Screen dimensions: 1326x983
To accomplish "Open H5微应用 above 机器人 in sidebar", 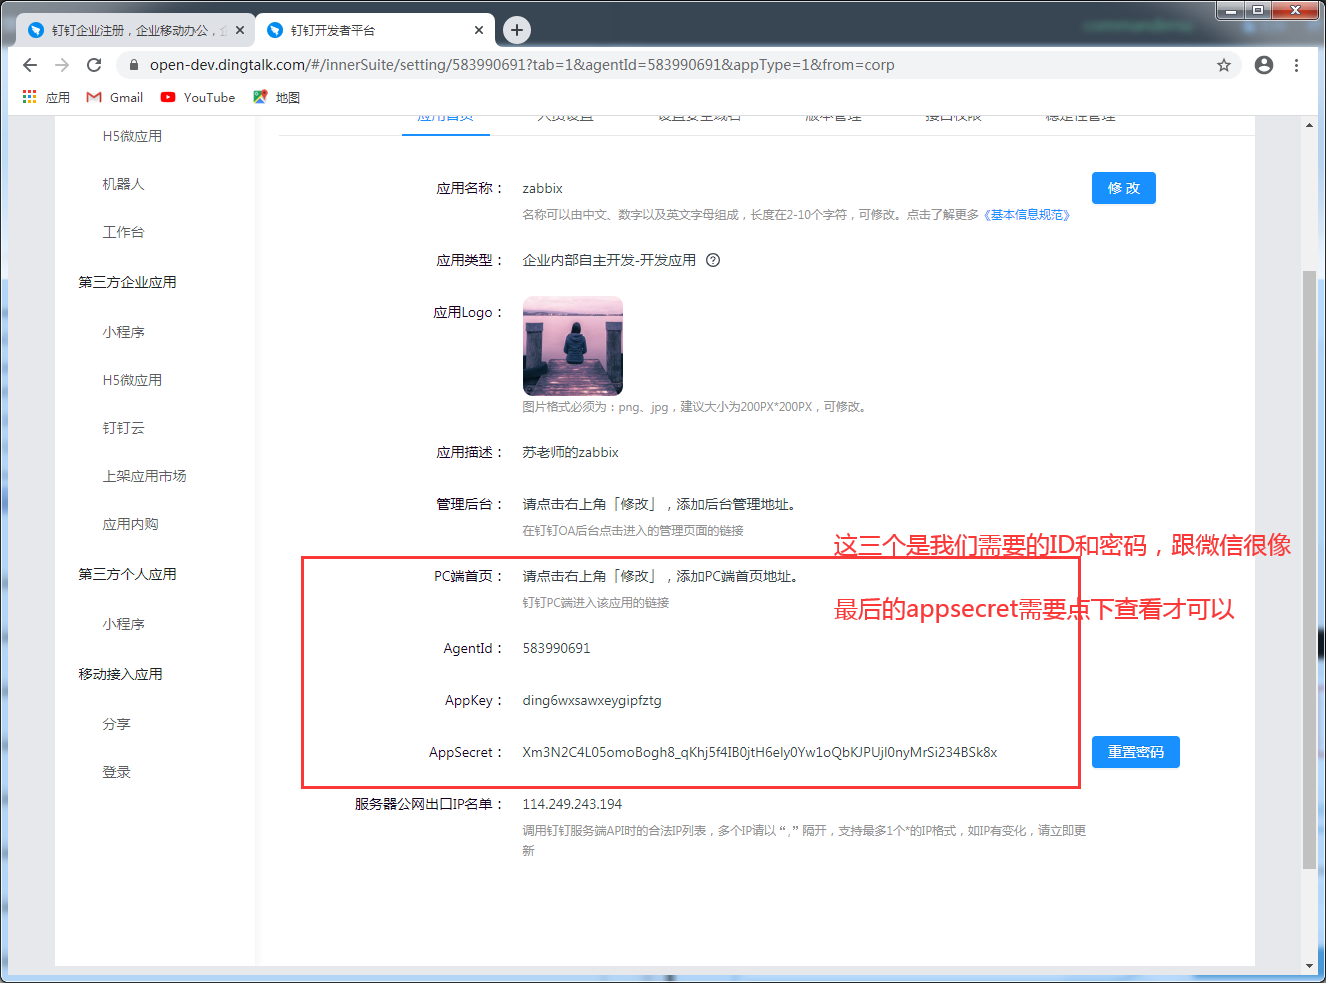I will point(132,136).
